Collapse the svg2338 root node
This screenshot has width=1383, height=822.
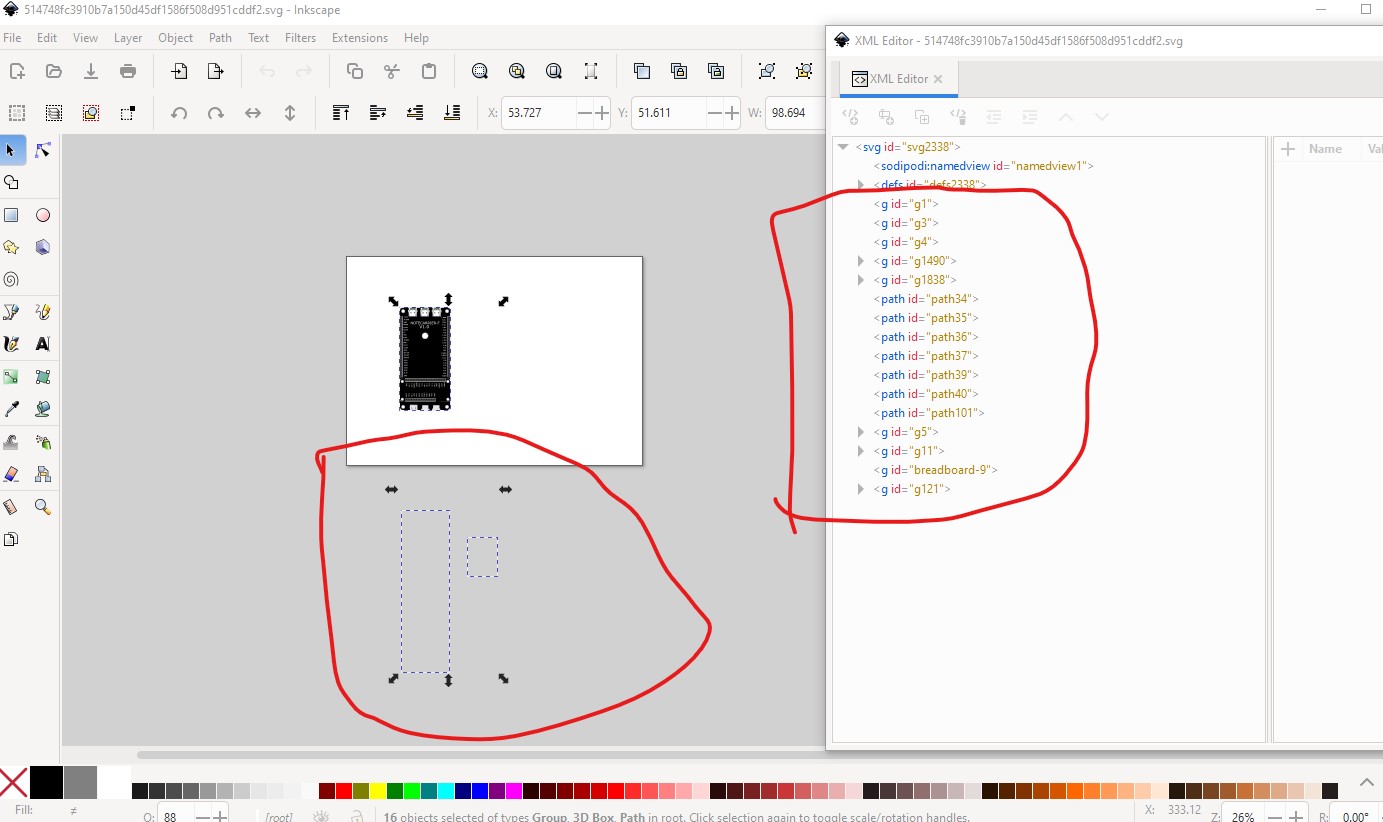843,147
